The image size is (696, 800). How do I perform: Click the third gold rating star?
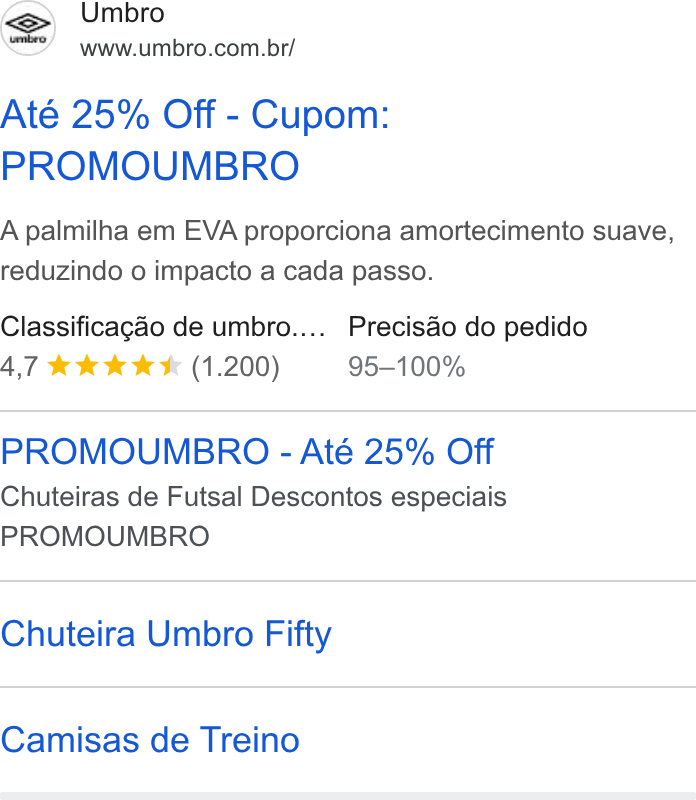115,366
